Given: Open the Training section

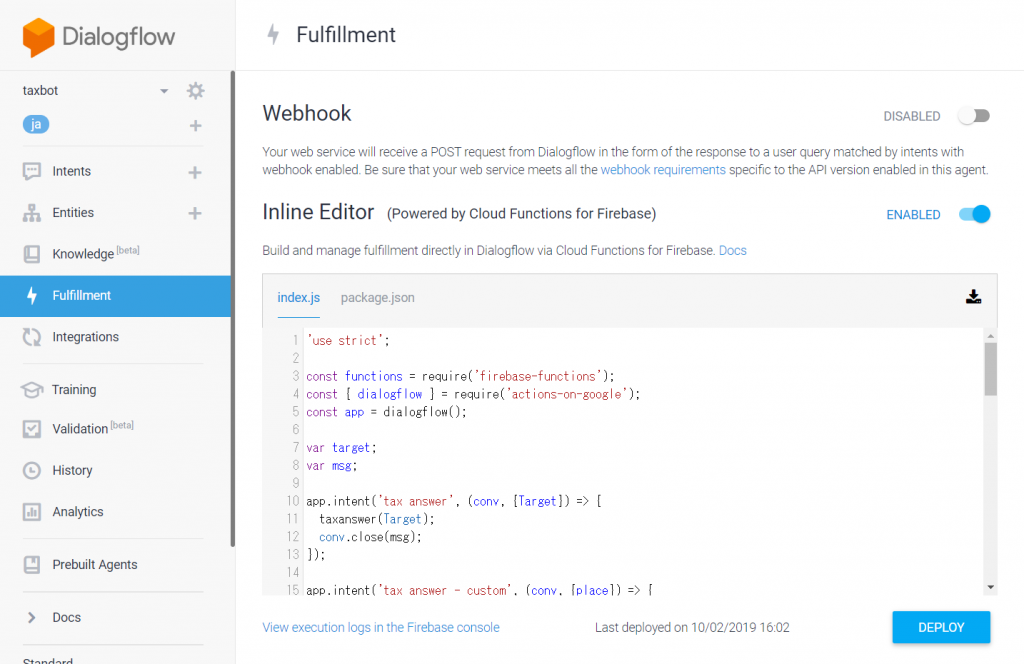Looking at the screenshot, I should click(x=74, y=389).
